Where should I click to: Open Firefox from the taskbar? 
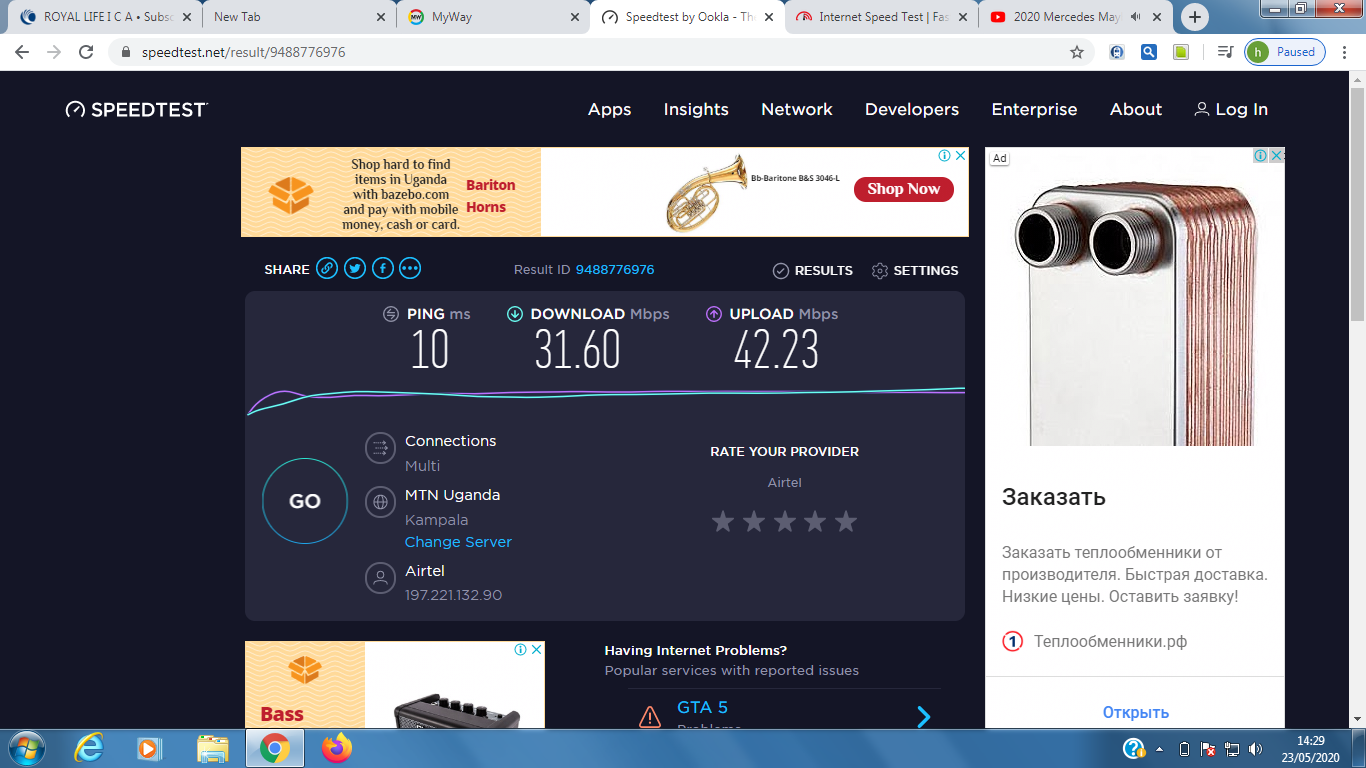point(337,748)
